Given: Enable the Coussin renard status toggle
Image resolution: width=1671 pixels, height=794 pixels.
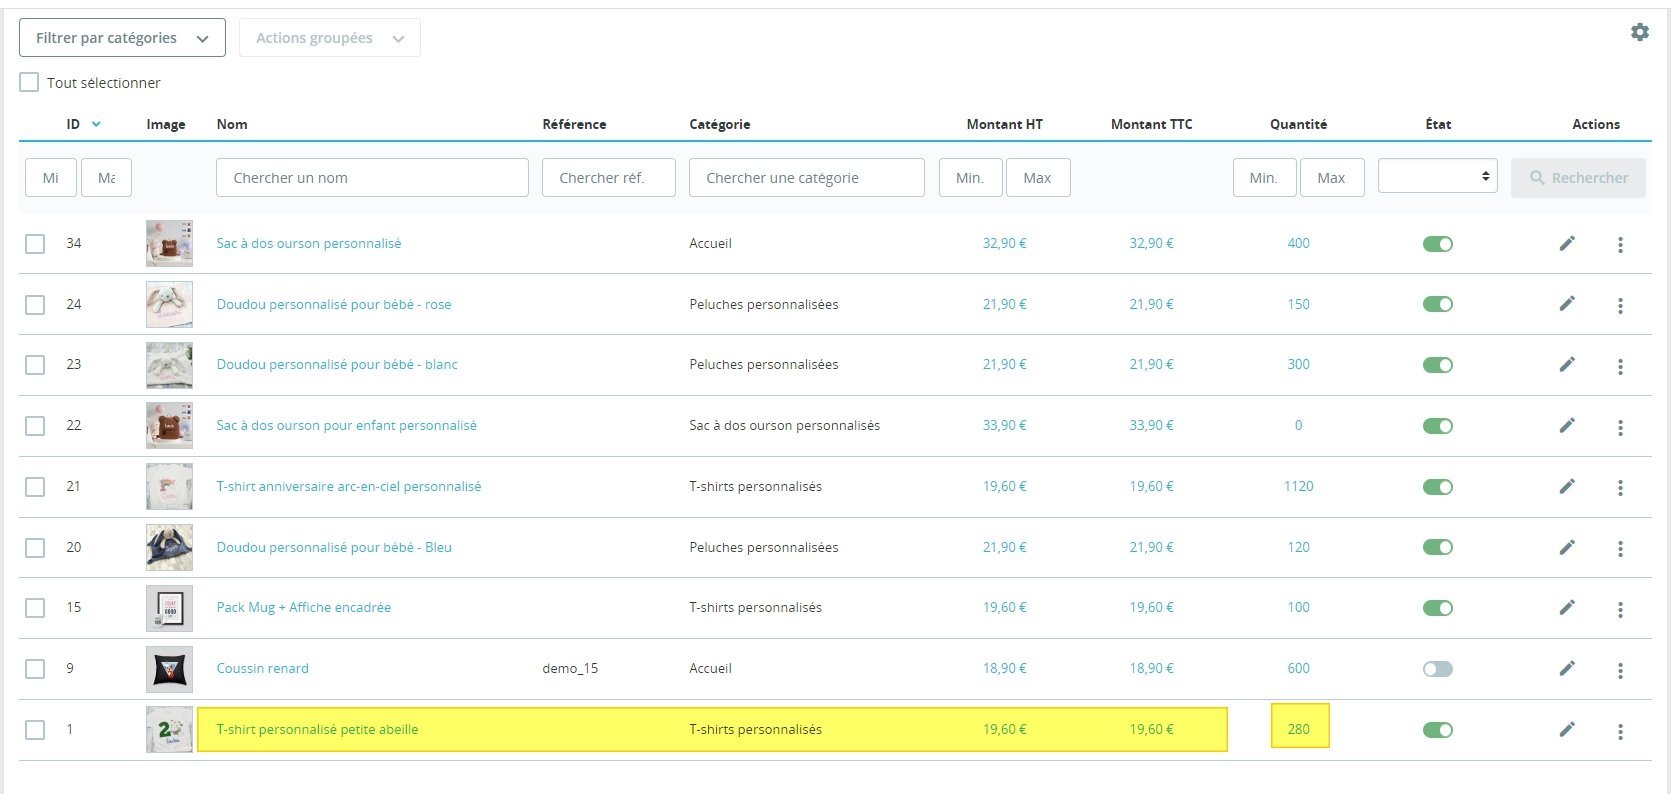Looking at the screenshot, I should pos(1438,669).
